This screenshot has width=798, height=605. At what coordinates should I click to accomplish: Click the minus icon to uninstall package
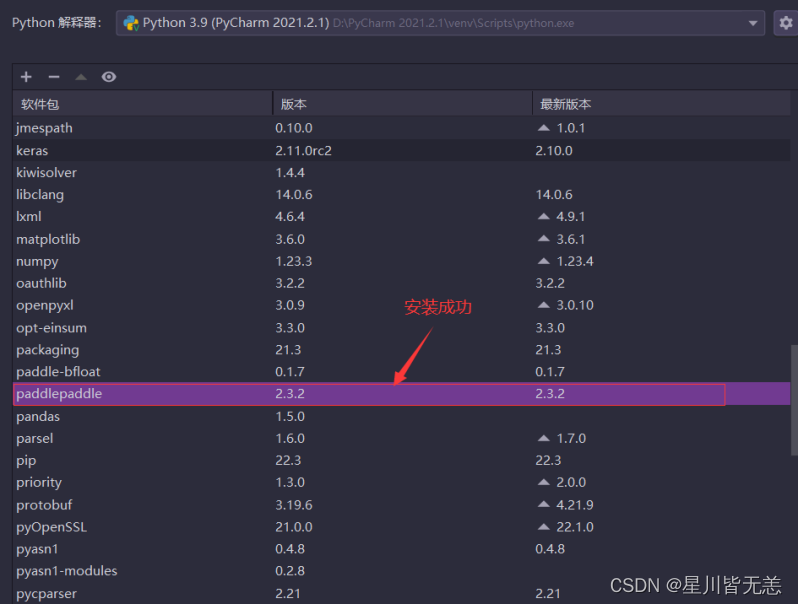click(54, 77)
